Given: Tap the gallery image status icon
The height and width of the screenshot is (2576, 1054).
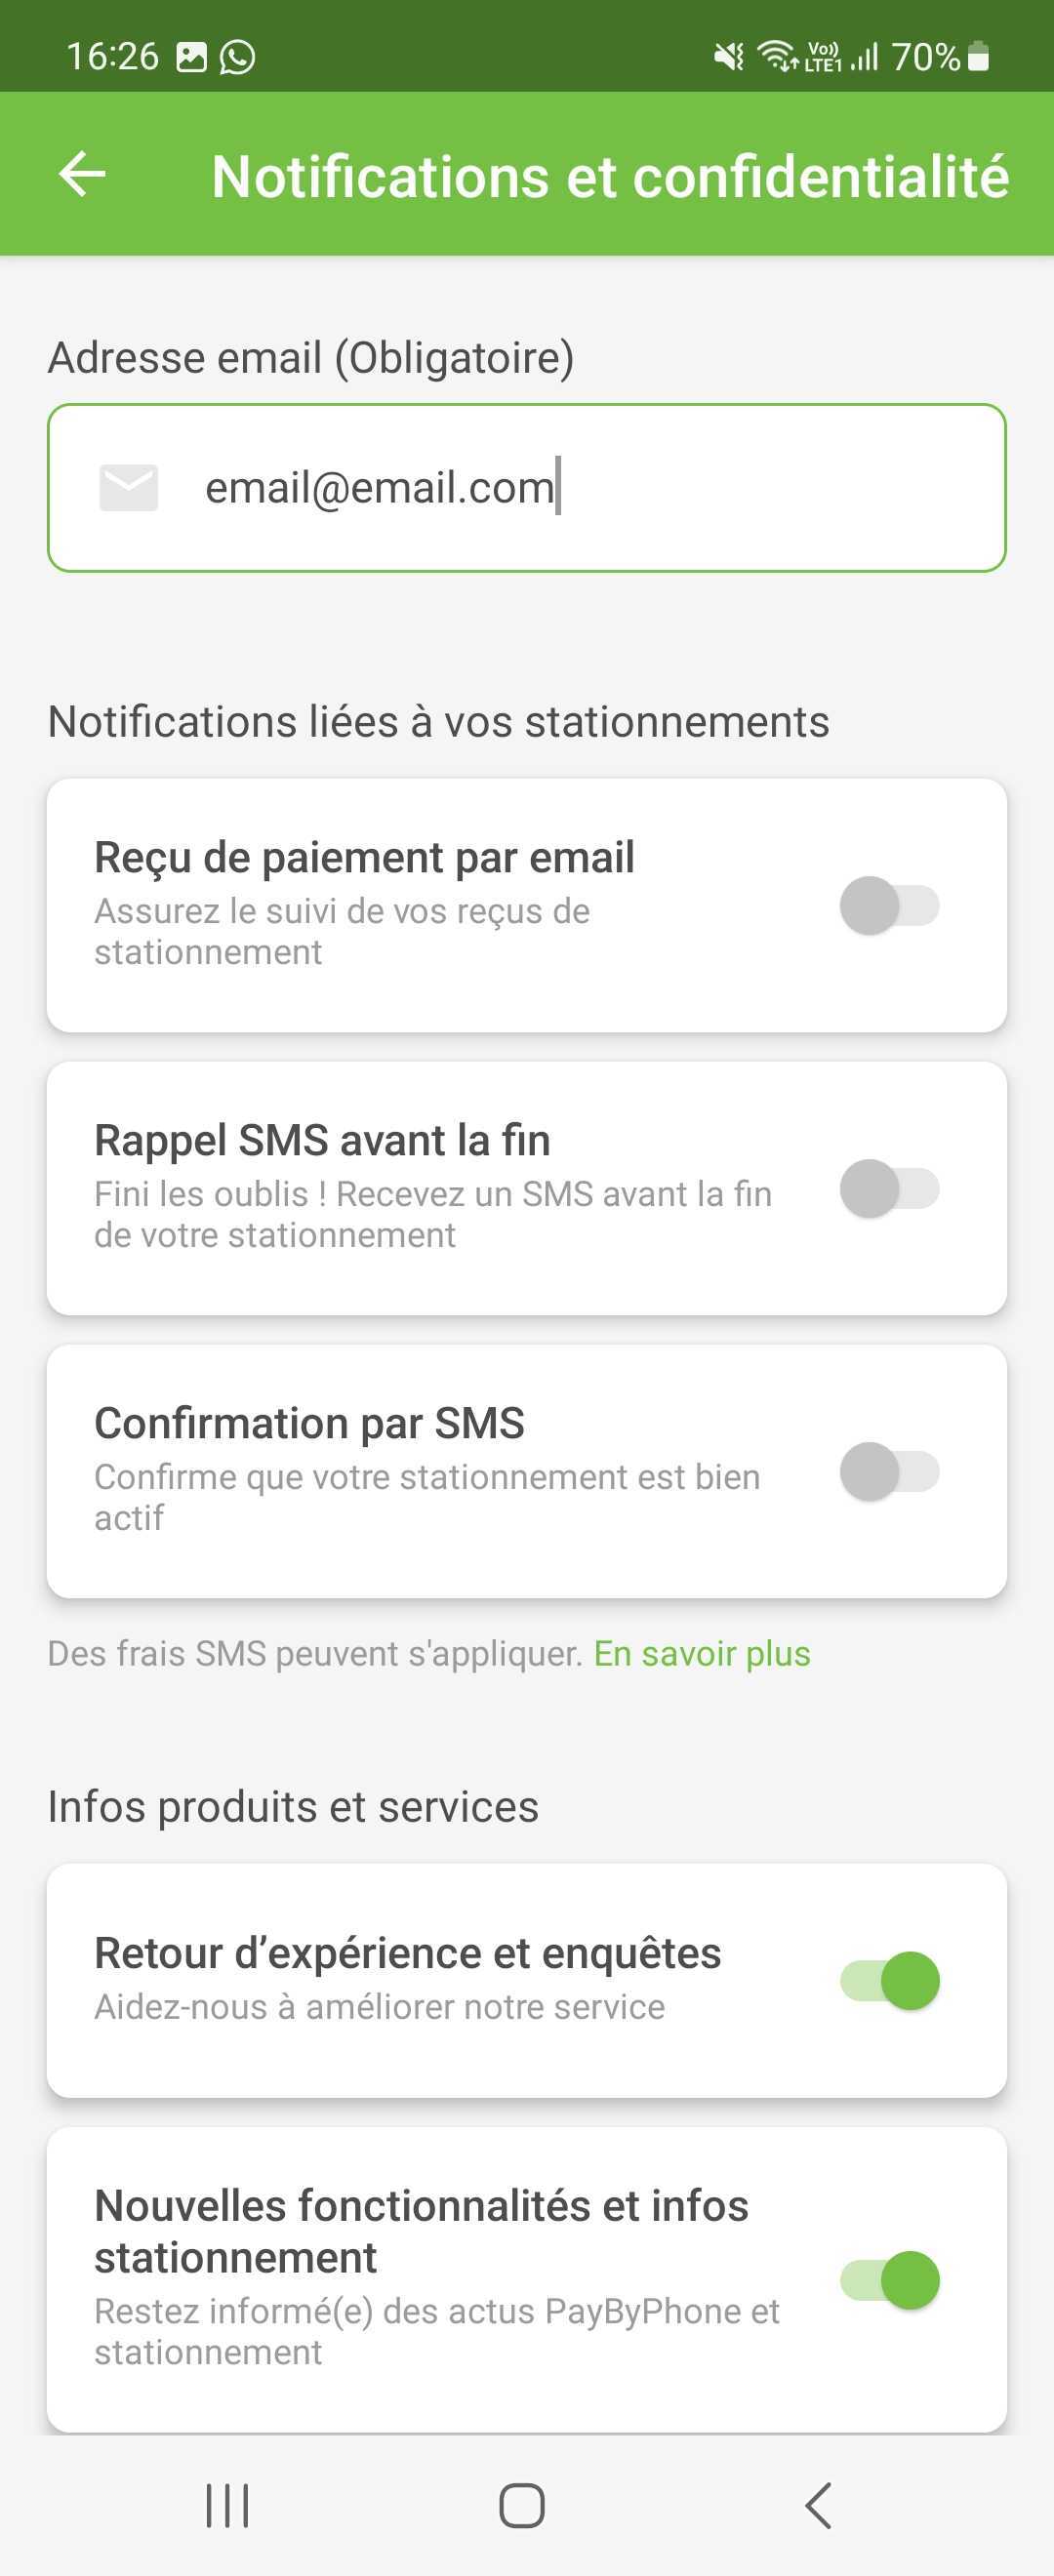Looking at the screenshot, I should pos(191,57).
